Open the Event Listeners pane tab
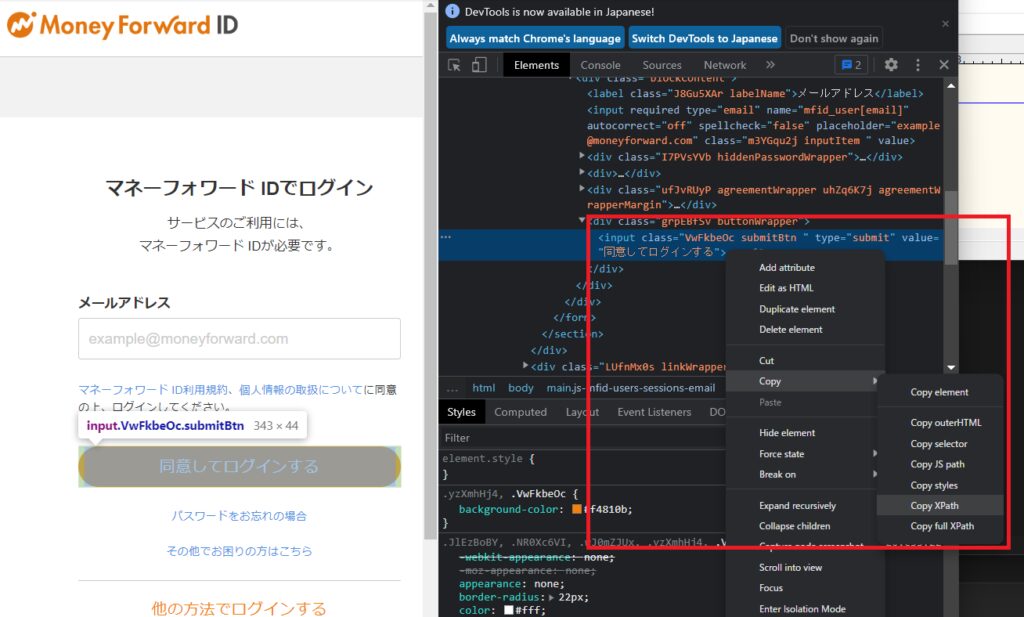This screenshot has width=1024, height=617. (x=654, y=412)
